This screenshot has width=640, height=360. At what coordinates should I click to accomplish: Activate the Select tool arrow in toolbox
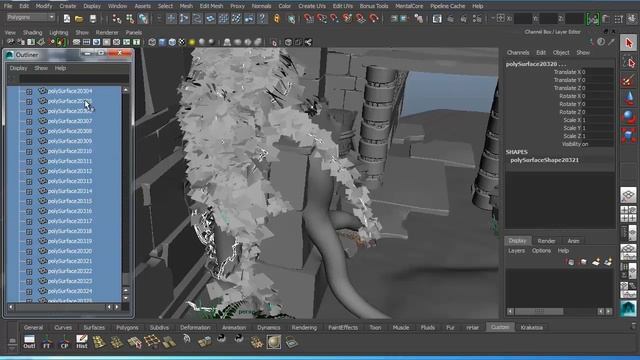coord(629,43)
